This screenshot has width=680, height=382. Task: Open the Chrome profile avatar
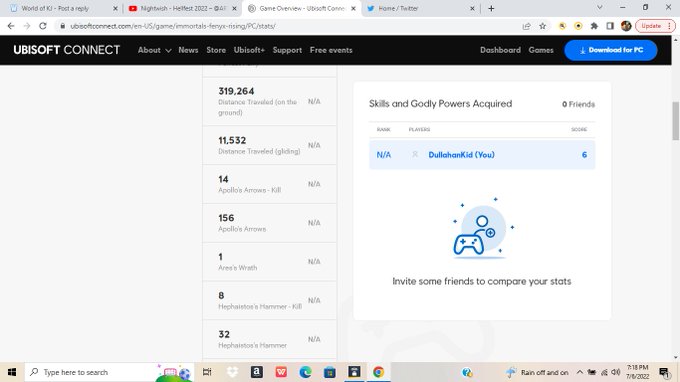click(626, 26)
